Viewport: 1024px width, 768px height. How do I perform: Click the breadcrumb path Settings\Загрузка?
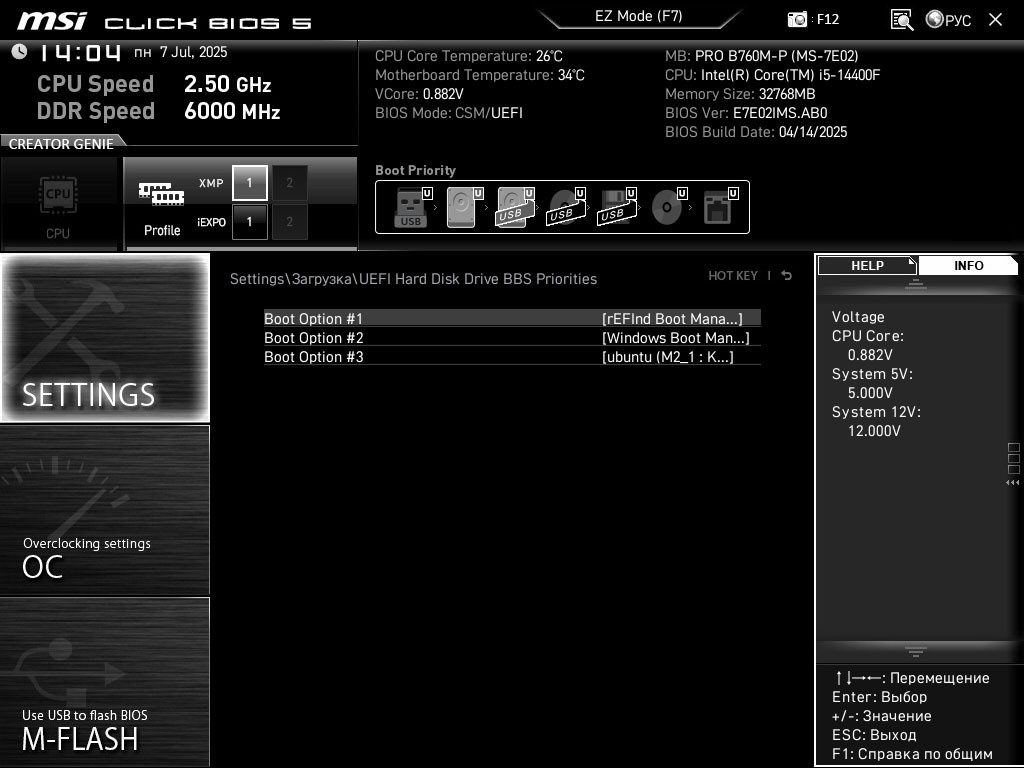[x=293, y=279]
